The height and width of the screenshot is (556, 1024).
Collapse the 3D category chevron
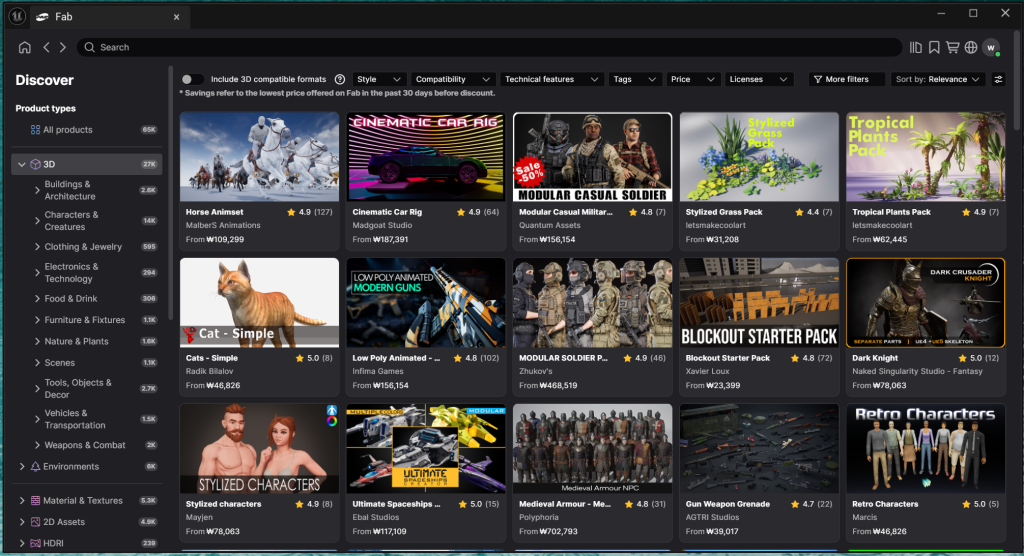coord(22,164)
